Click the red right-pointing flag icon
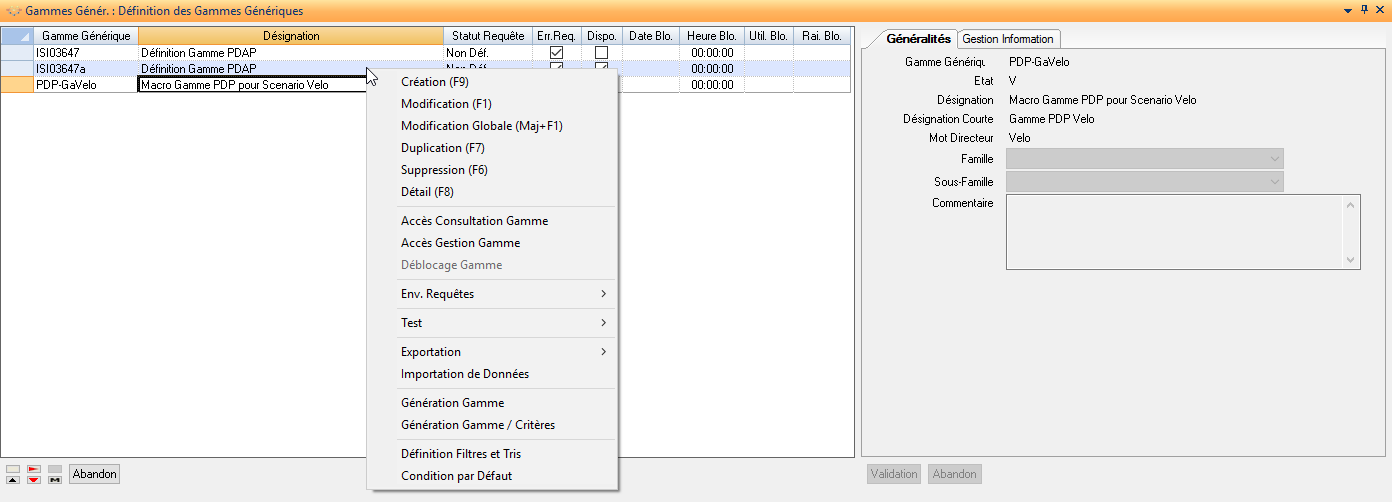Screen dimensions: 1392x502 (34, 468)
